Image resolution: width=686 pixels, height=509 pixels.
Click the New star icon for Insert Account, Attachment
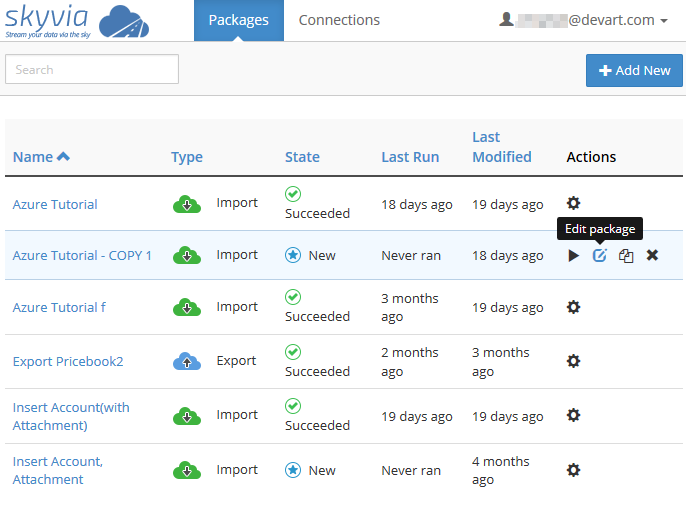pyautogui.click(x=293, y=470)
